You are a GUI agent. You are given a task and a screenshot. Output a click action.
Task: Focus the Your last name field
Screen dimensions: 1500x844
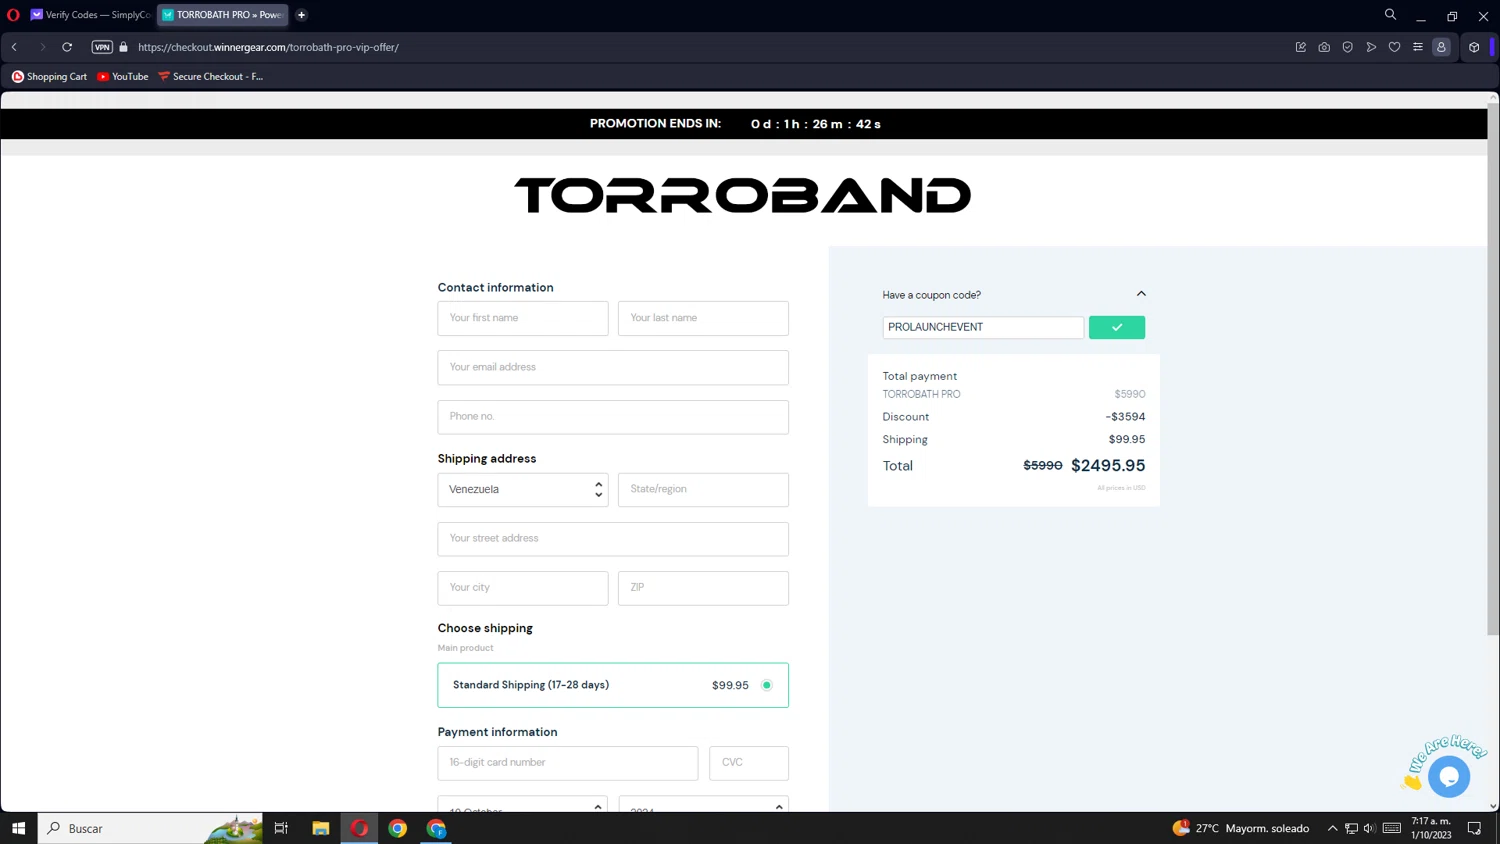[703, 318]
